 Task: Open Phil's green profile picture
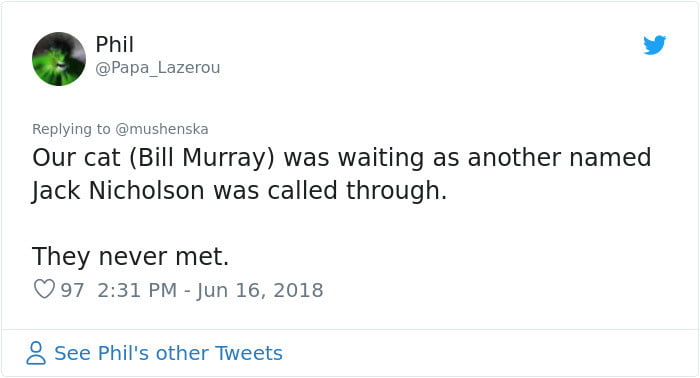59,59
